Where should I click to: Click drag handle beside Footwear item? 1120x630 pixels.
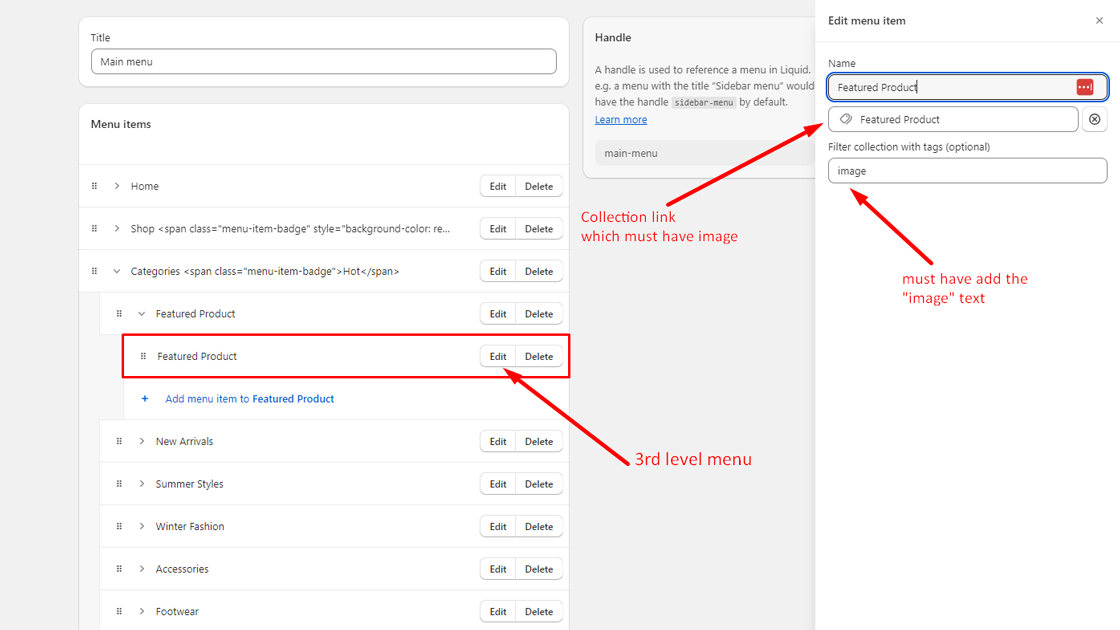pos(119,611)
